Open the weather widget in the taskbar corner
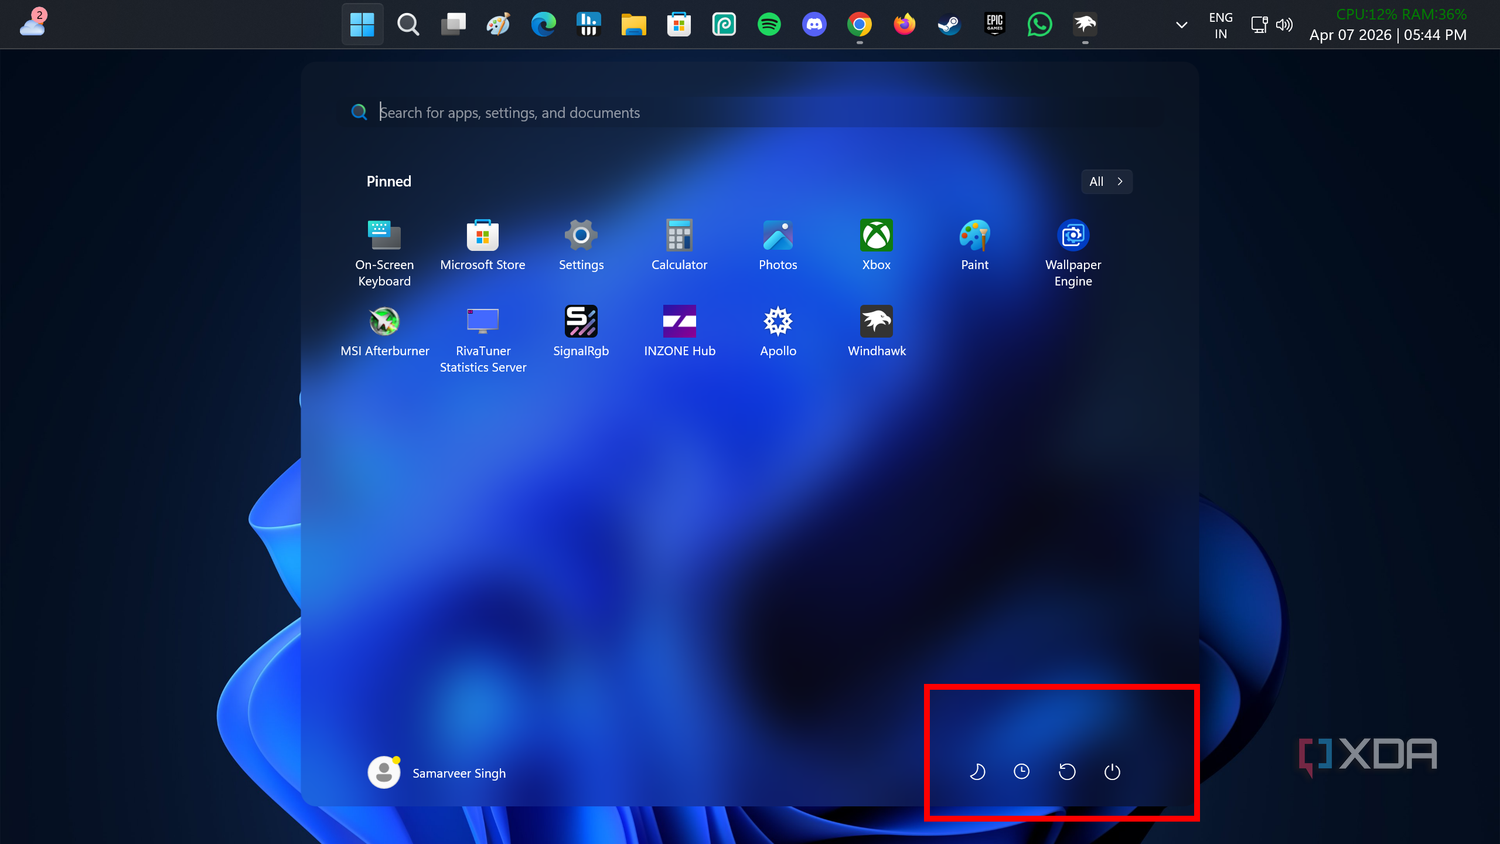This screenshot has width=1500, height=844. 33,22
